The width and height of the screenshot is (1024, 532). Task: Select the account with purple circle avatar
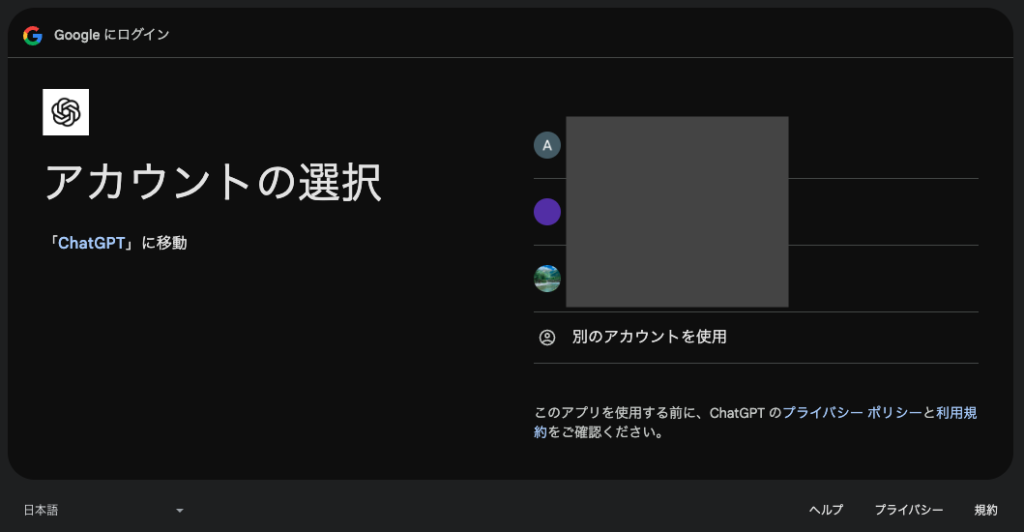click(x=756, y=212)
